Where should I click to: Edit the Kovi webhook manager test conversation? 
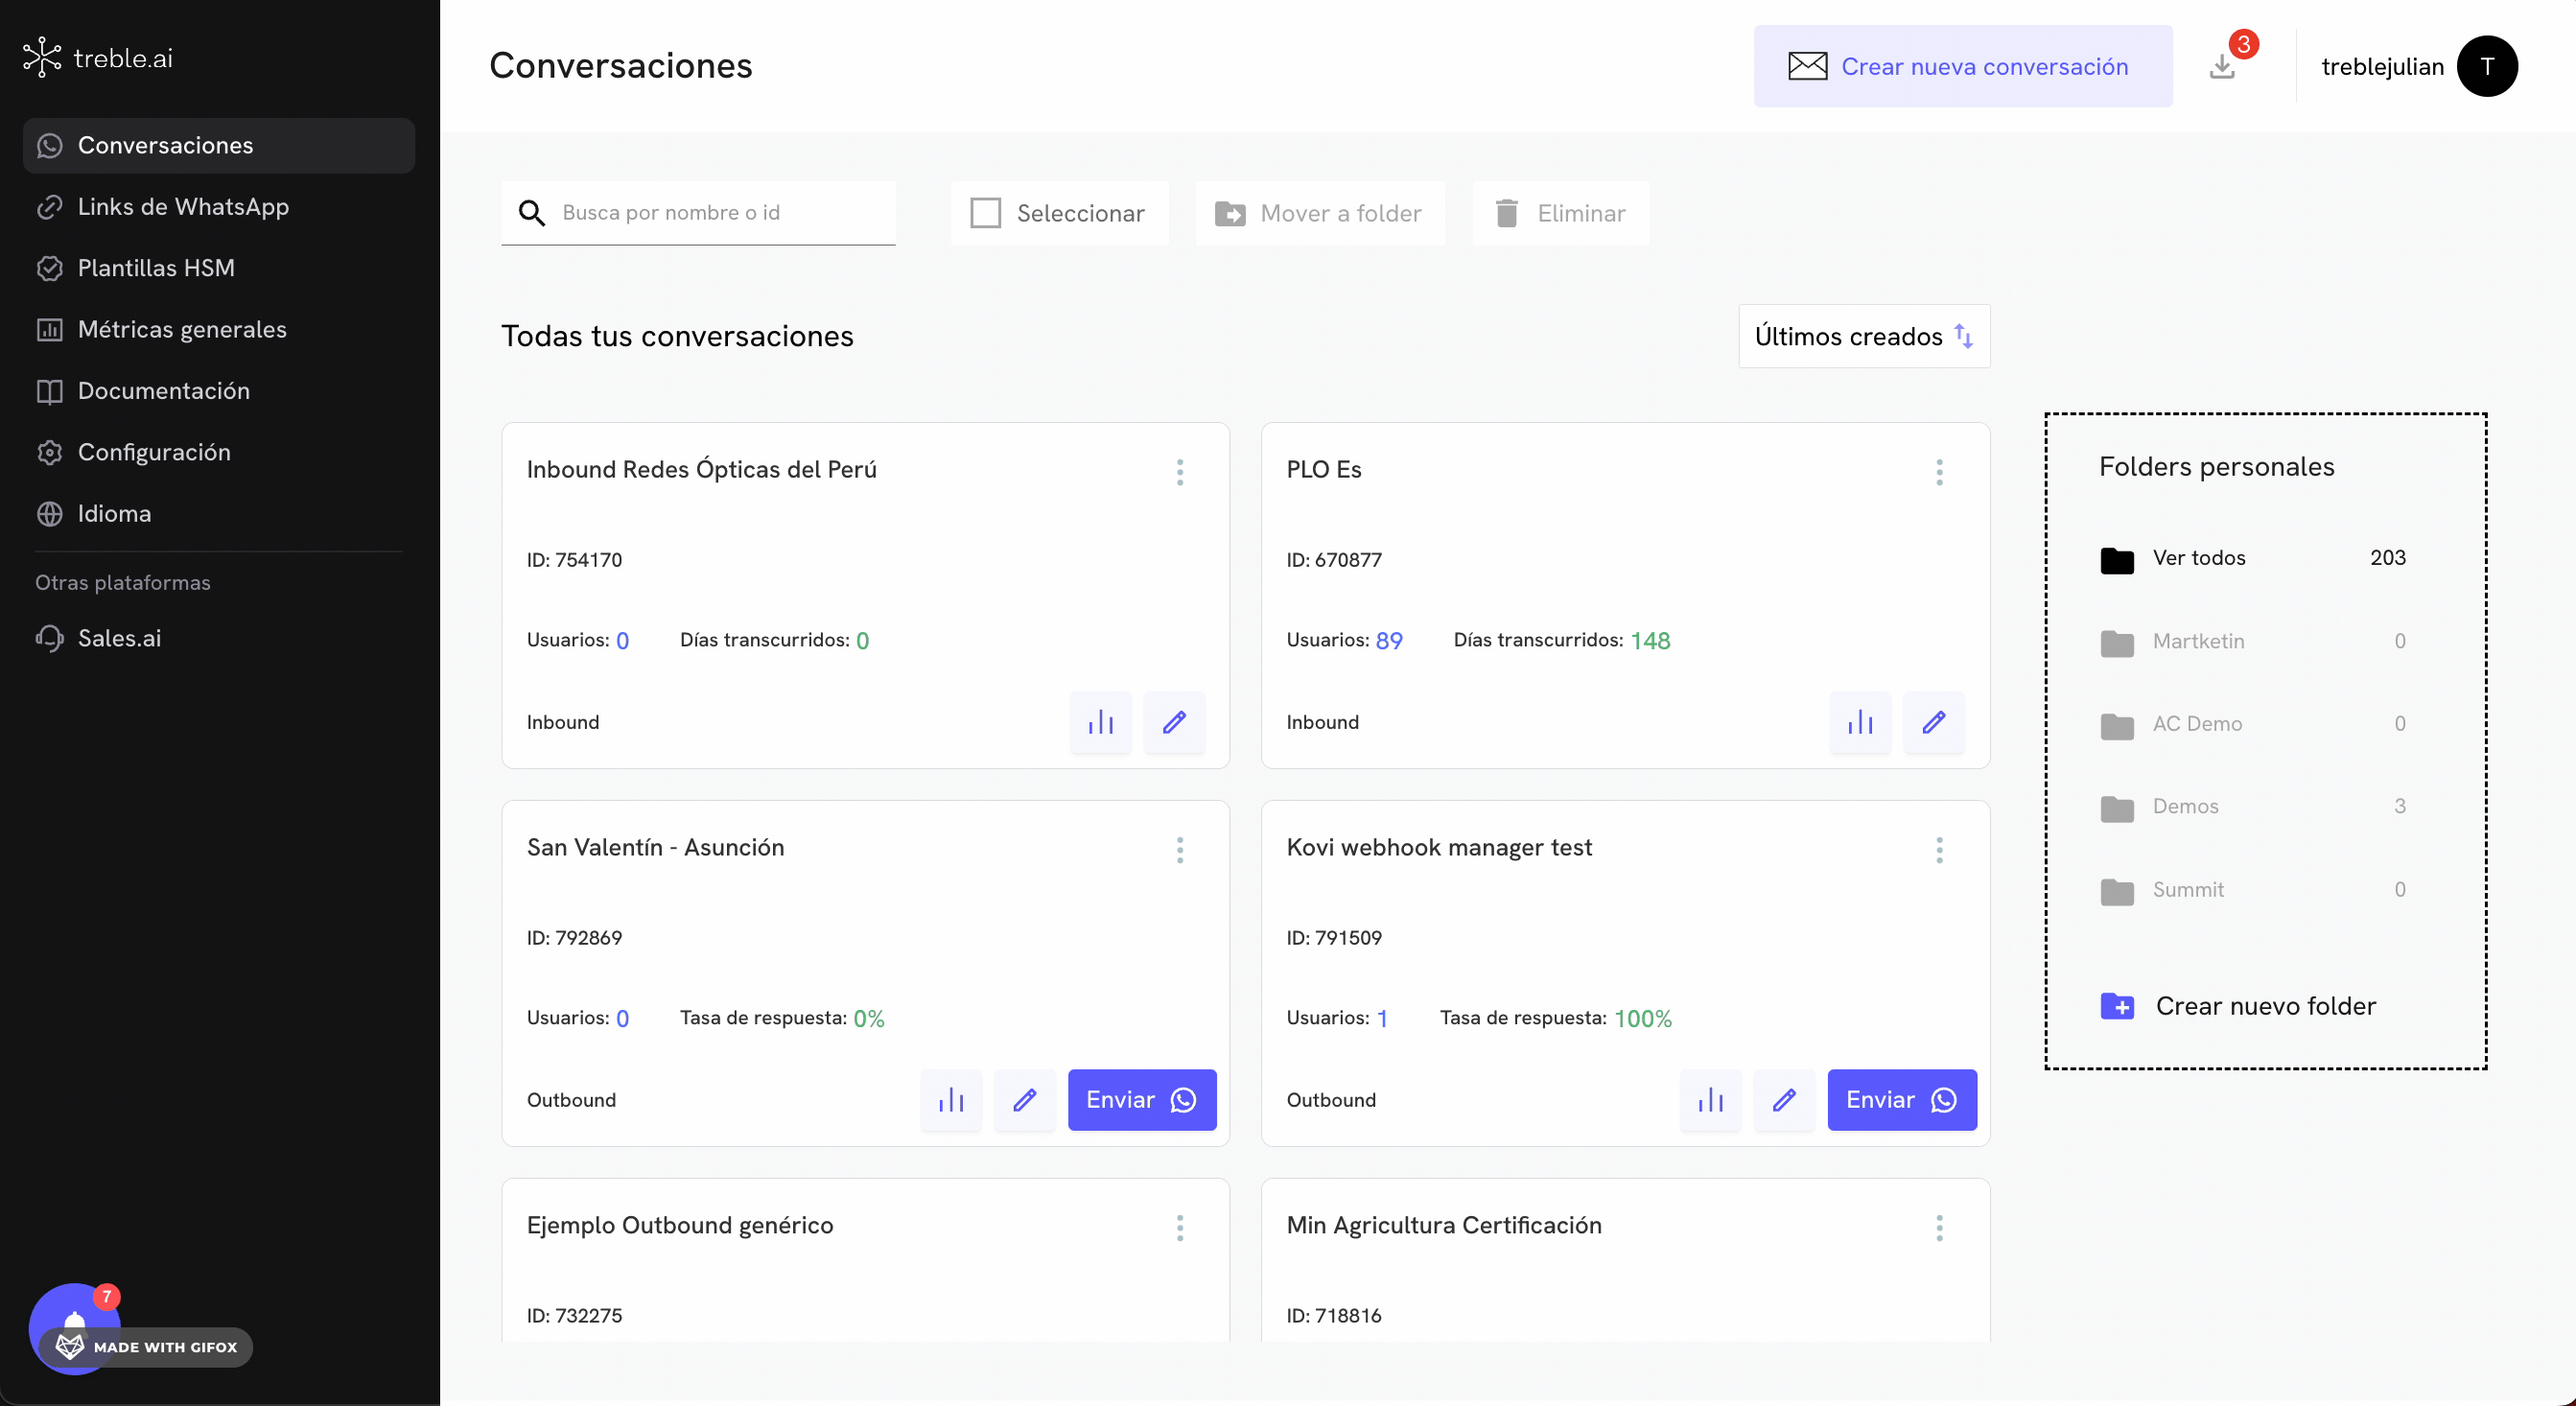pyautogui.click(x=1784, y=1100)
